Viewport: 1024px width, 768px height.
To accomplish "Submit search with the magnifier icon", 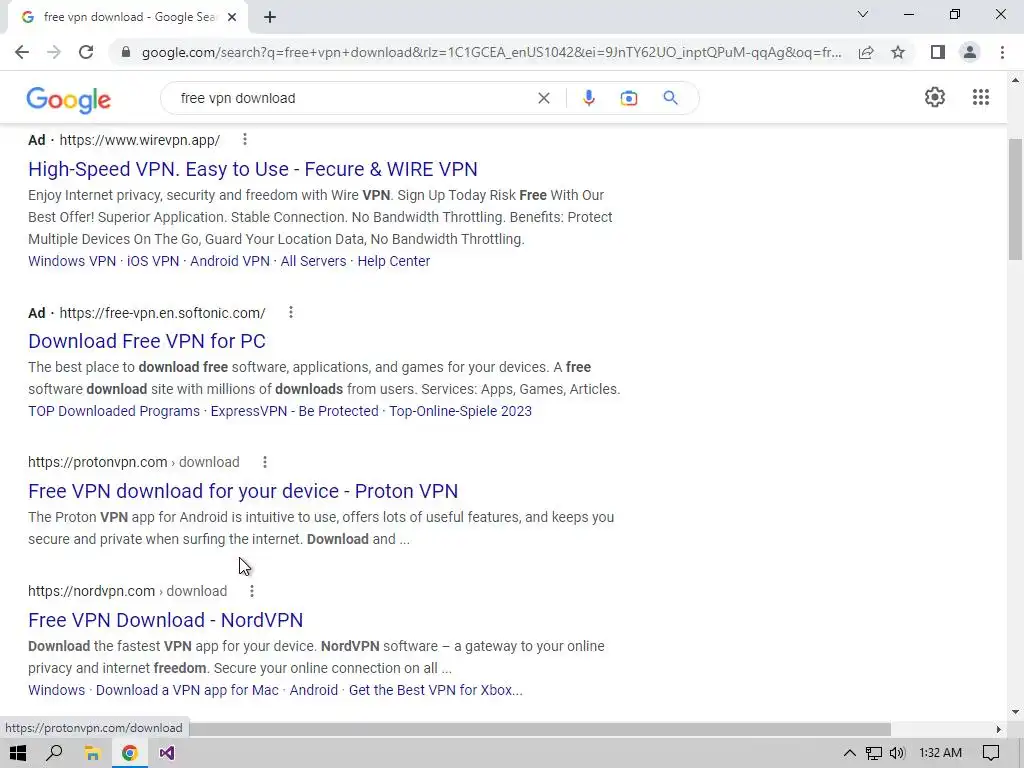I will pos(670,98).
